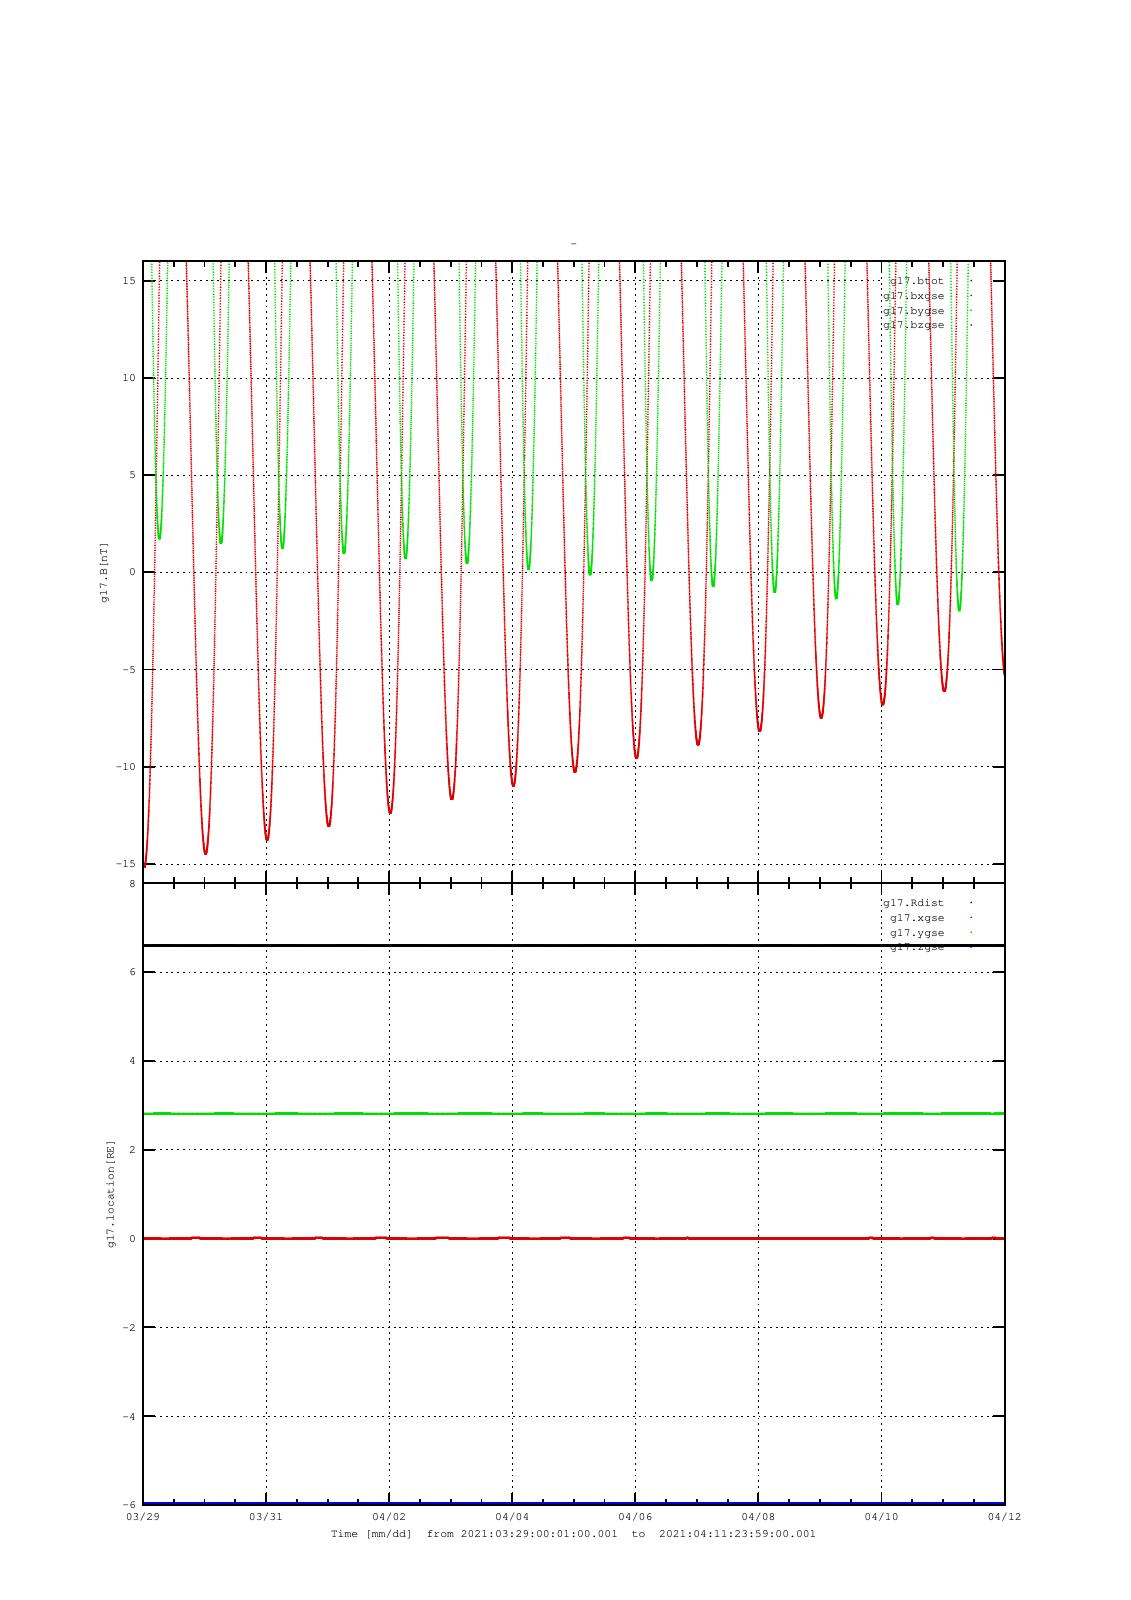The width and height of the screenshot is (1131, 1600).
Task: Click the g17.btot legend entry
Action: pos(917,281)
